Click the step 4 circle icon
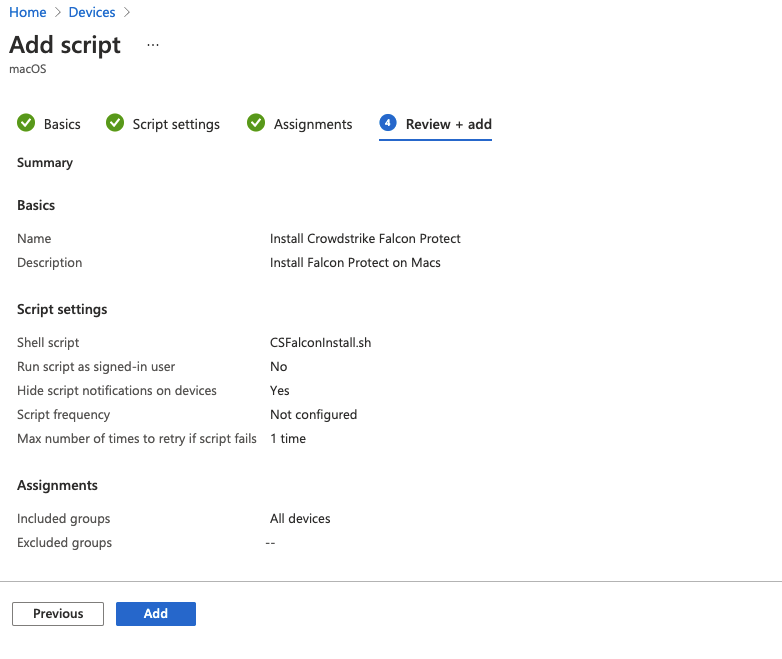Viewport: 782px width, 659px height. pyautogui.click(x=388, y=123)
